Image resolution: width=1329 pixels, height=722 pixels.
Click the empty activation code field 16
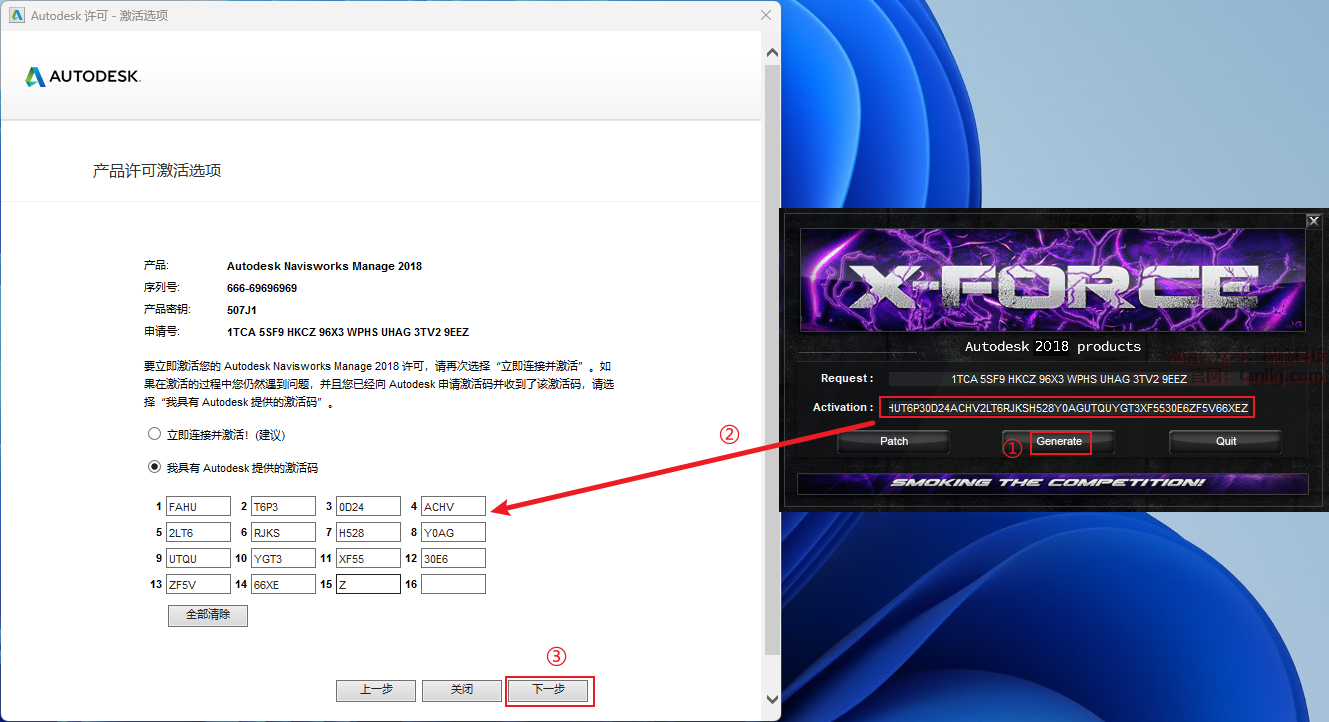tap(453, 584)
